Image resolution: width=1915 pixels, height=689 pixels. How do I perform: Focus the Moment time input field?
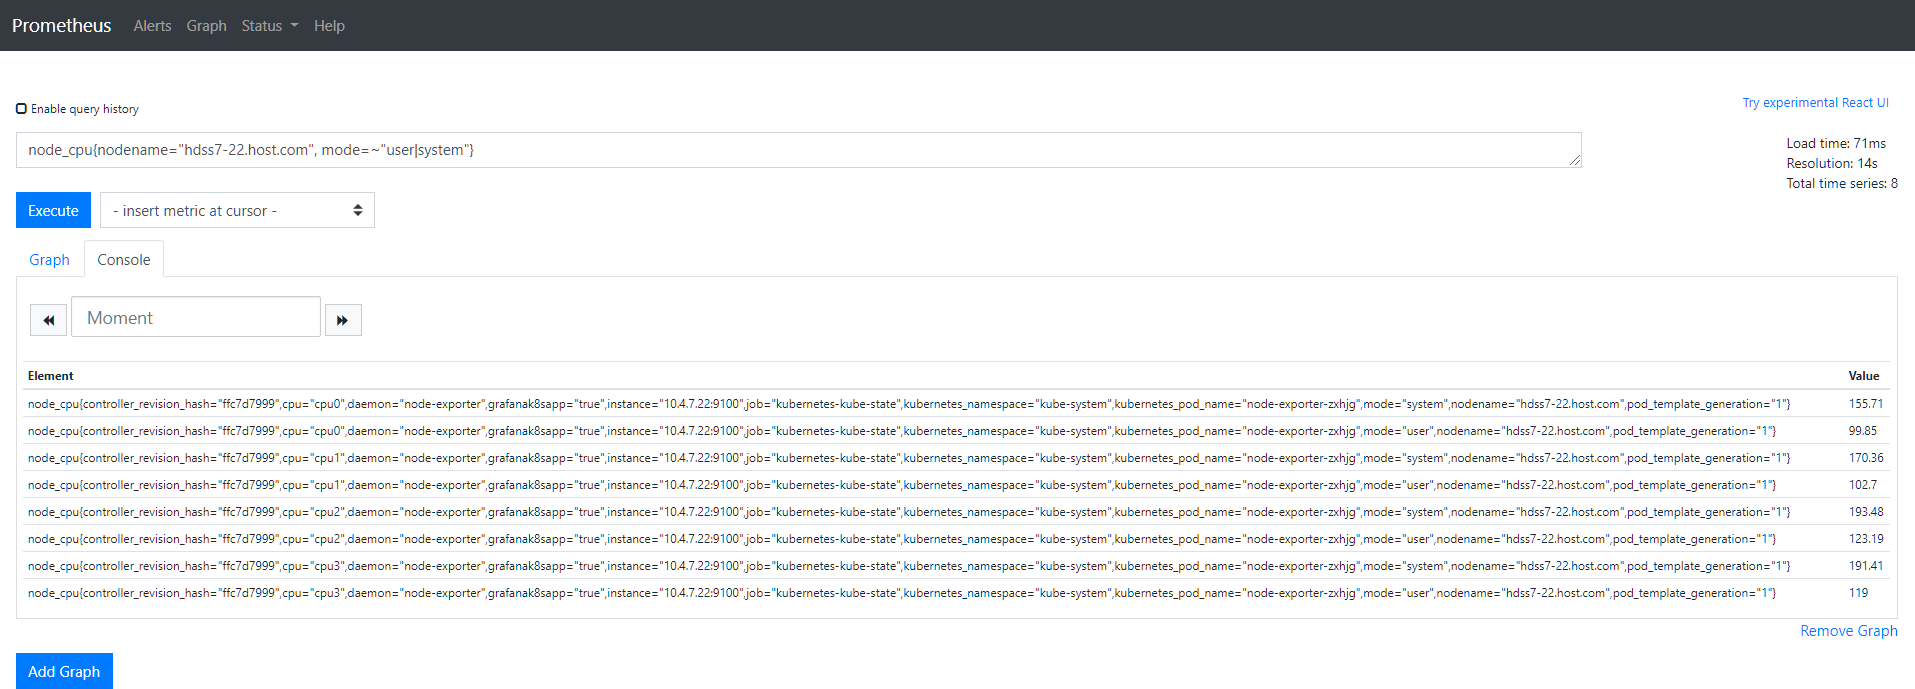(x=196, y=317)
